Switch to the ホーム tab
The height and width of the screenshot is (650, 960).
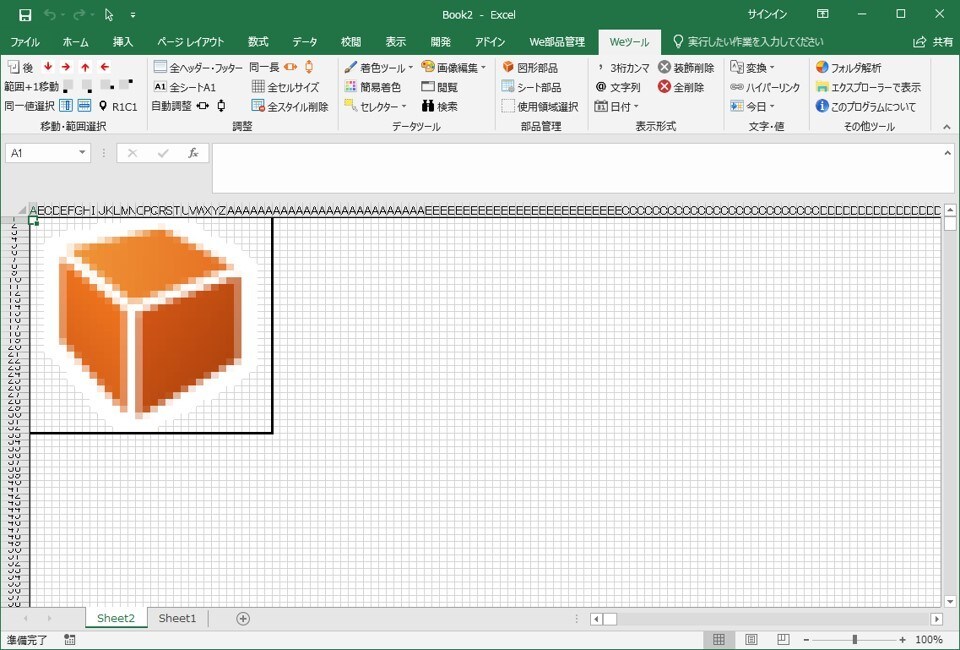tap(75, 42)
